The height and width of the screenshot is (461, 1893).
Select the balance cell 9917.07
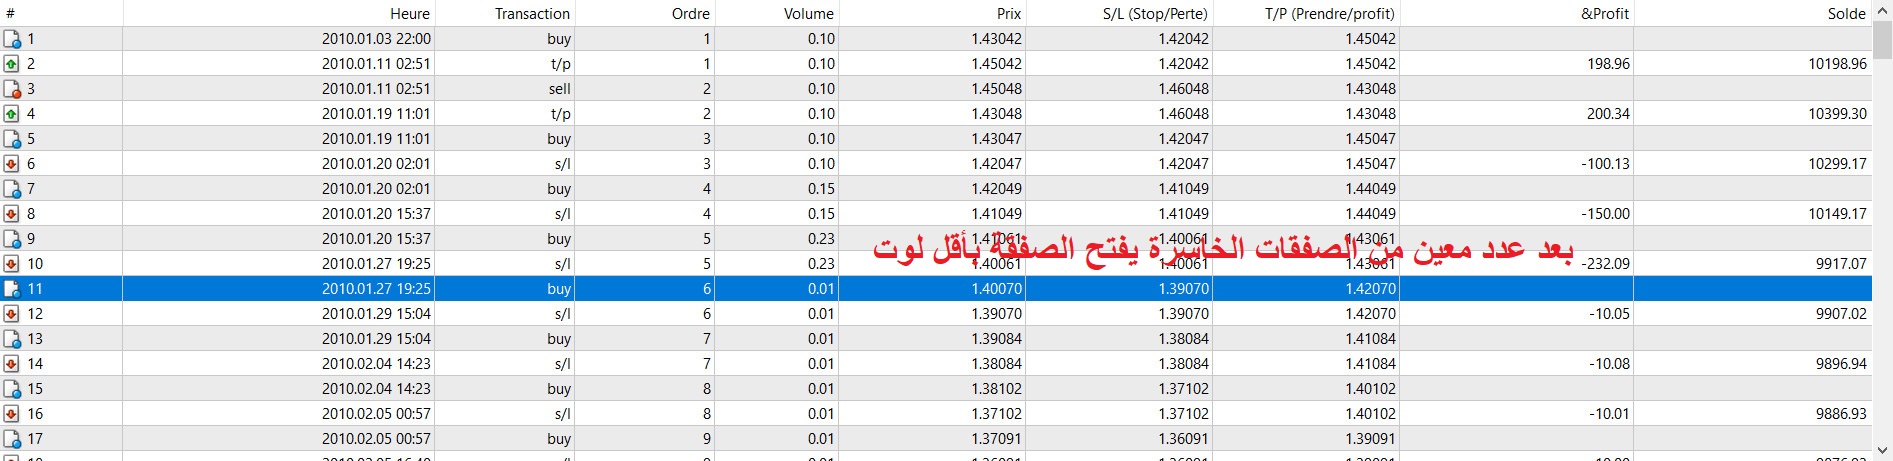click(1840, 264)
